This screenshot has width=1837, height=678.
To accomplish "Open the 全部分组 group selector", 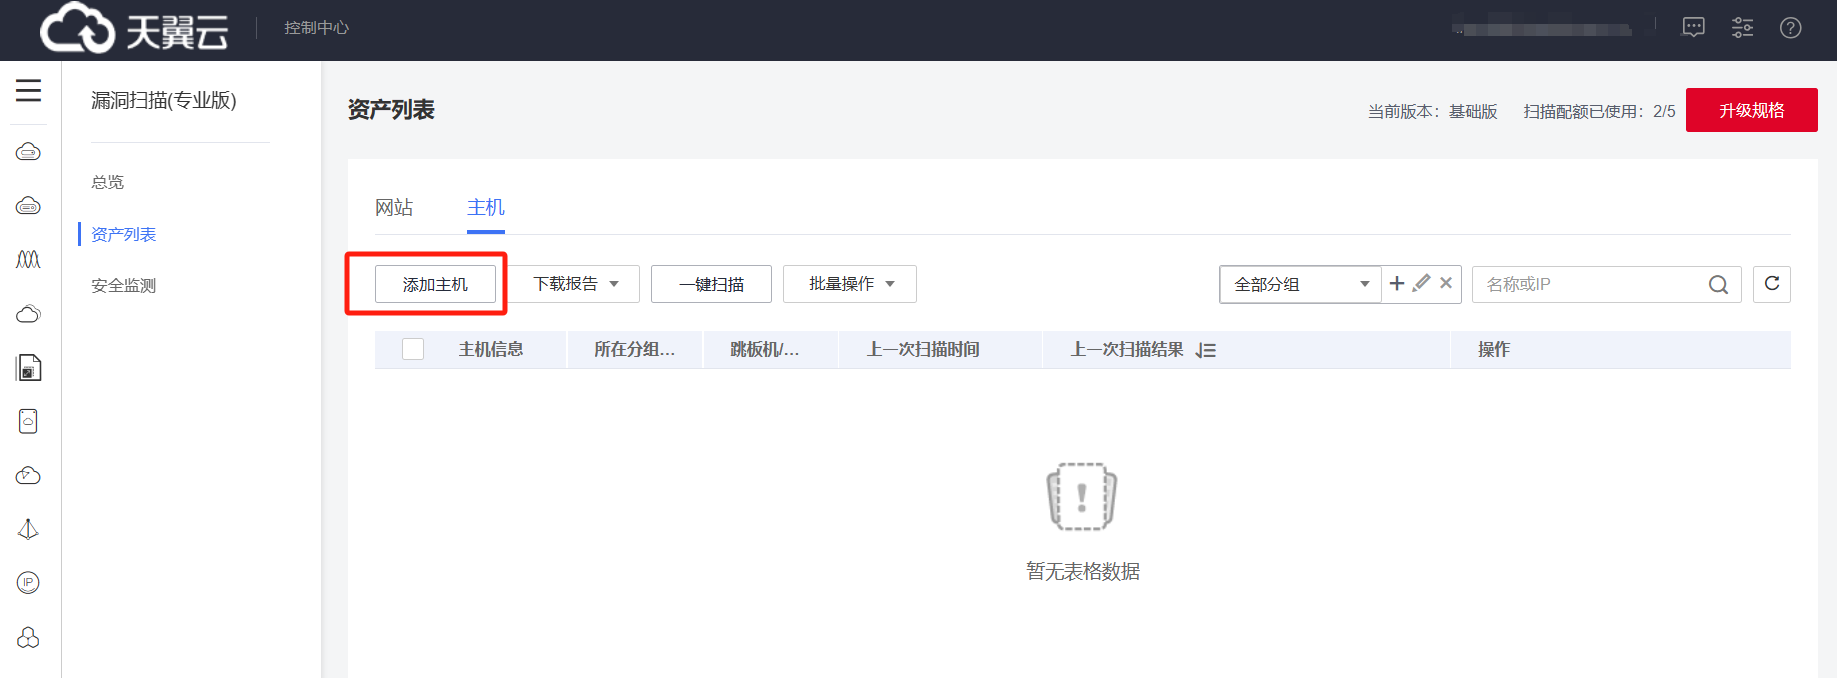I will click(x=1300, y=284).
